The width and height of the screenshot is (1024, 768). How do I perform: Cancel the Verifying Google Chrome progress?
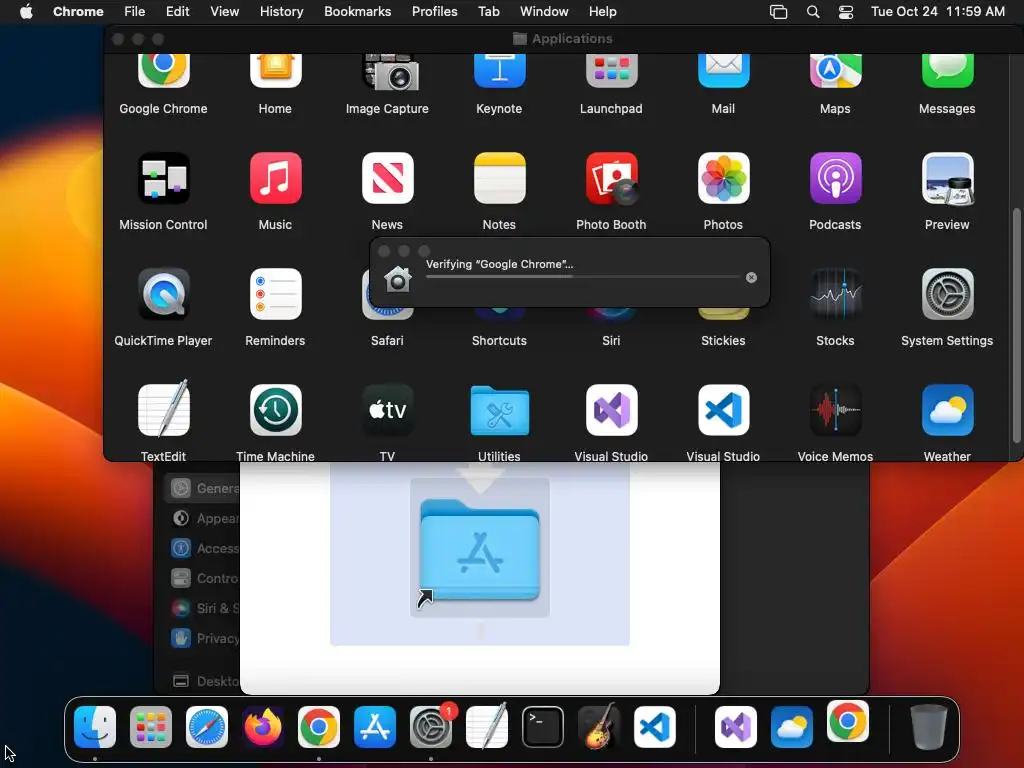point(752,278)
